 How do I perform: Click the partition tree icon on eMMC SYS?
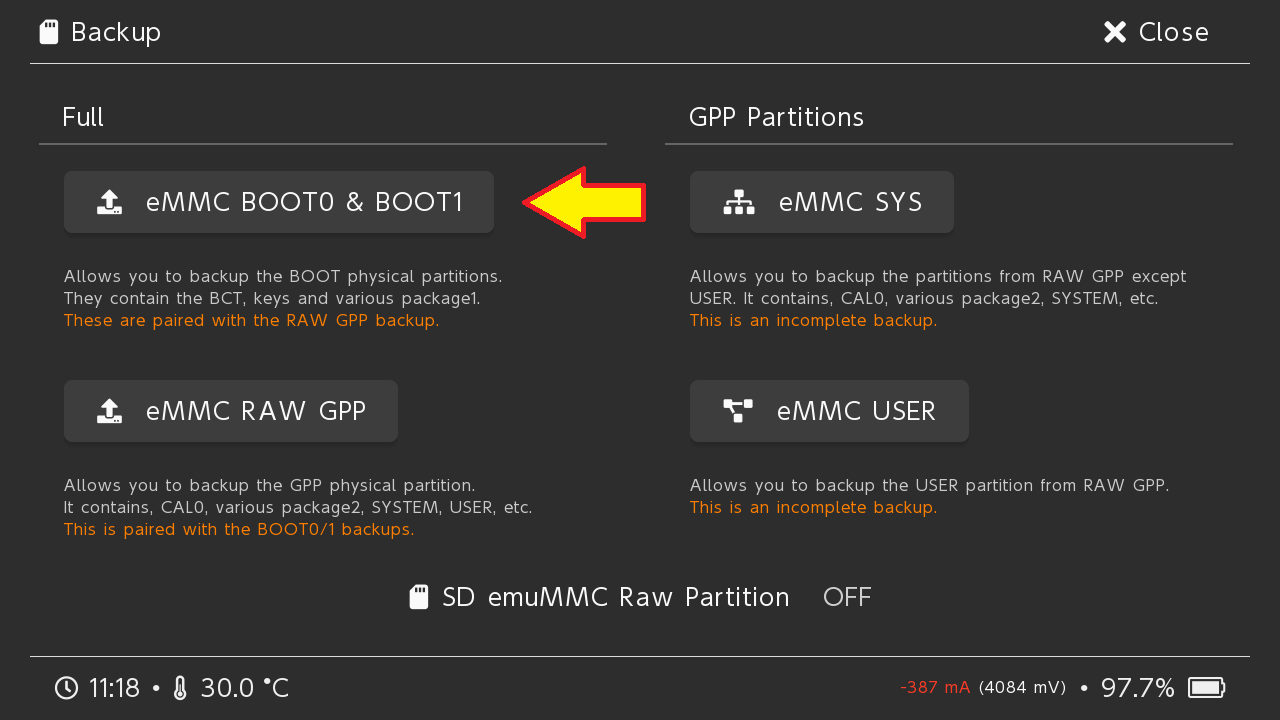coord(739,203)
